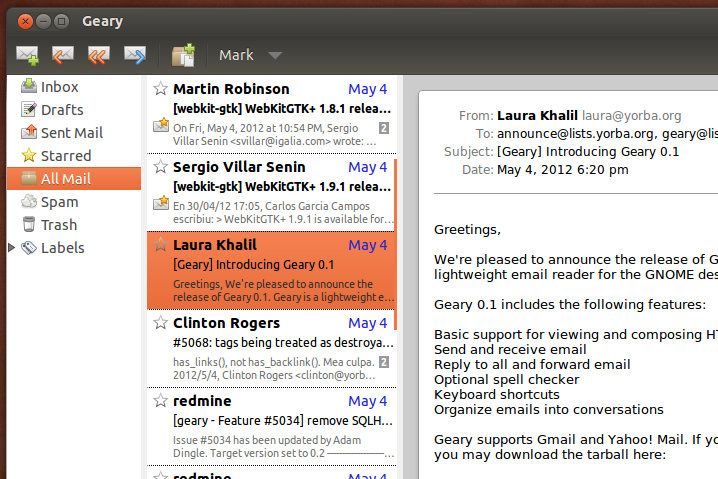Click the Forward message toolbar icon

135,55
